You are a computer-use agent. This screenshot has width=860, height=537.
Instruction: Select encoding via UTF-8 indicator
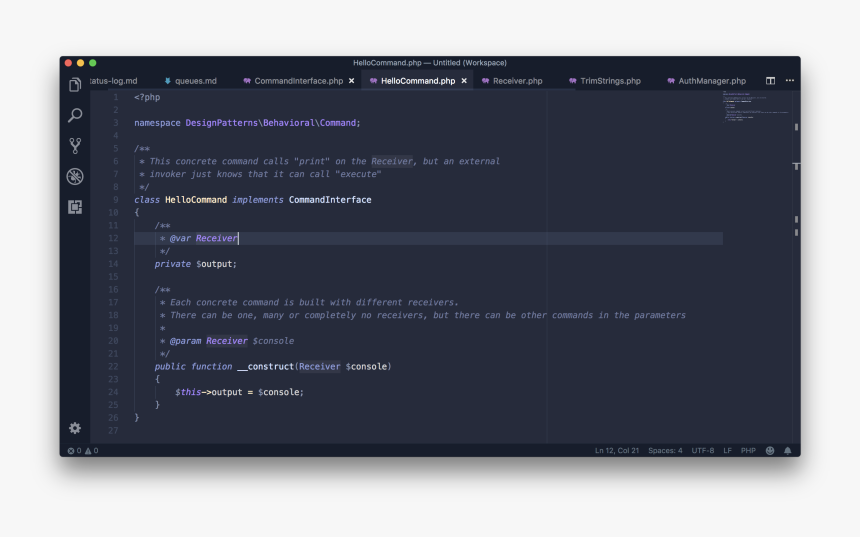click(x=702, y=451)
